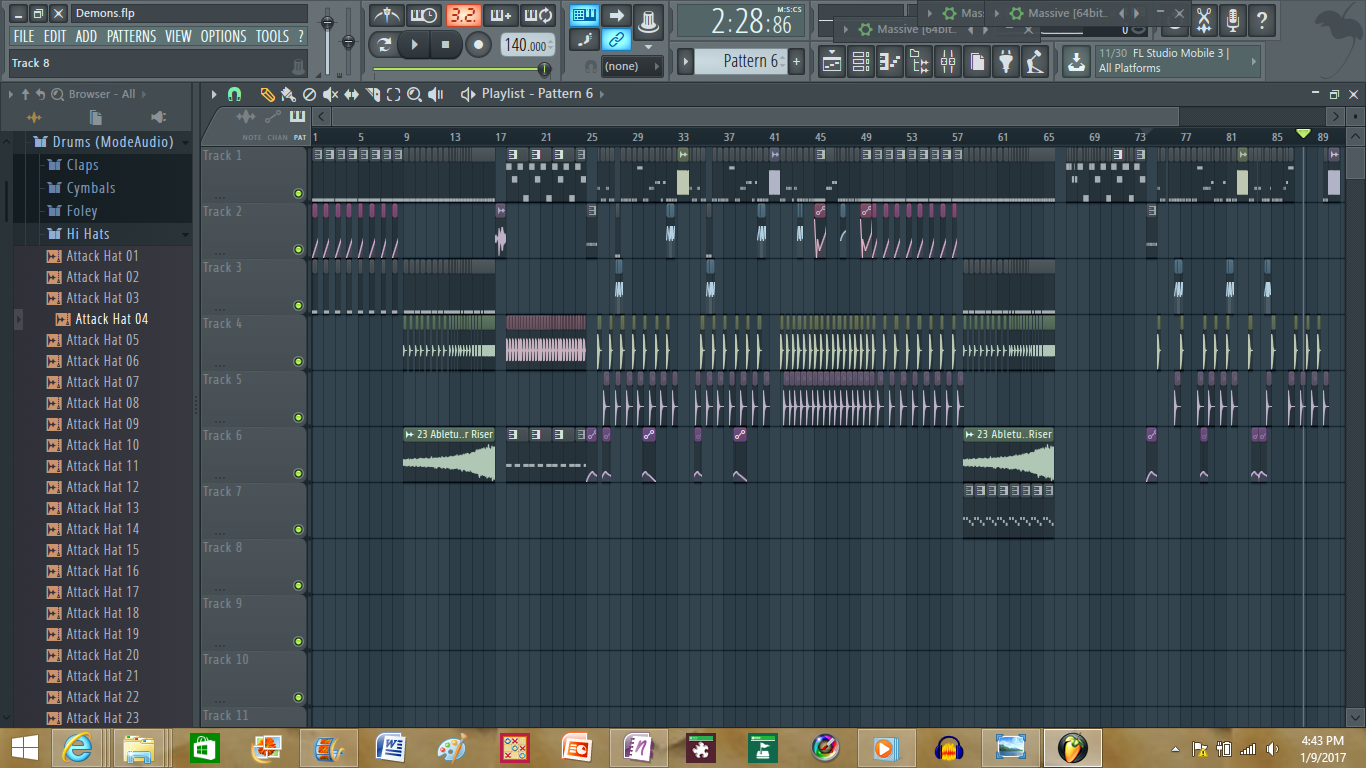
Task: Open the ADD menu
Action: coord(86,36)
